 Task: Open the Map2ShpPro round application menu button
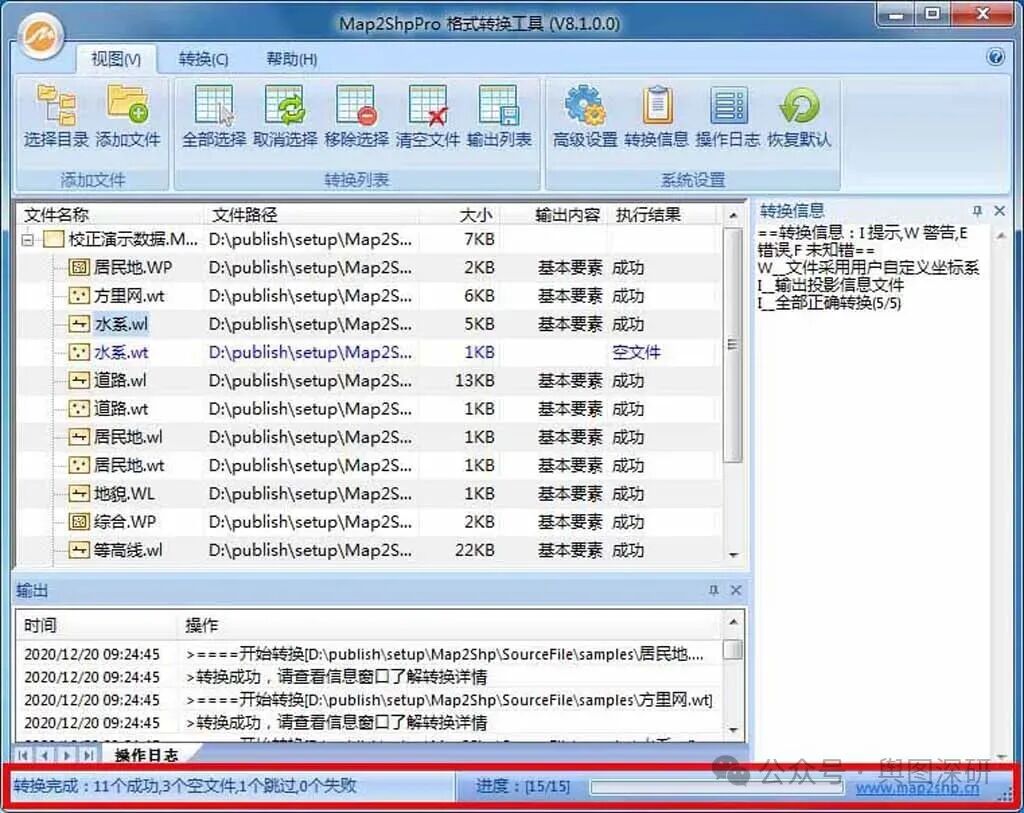[x=40, y=36]
